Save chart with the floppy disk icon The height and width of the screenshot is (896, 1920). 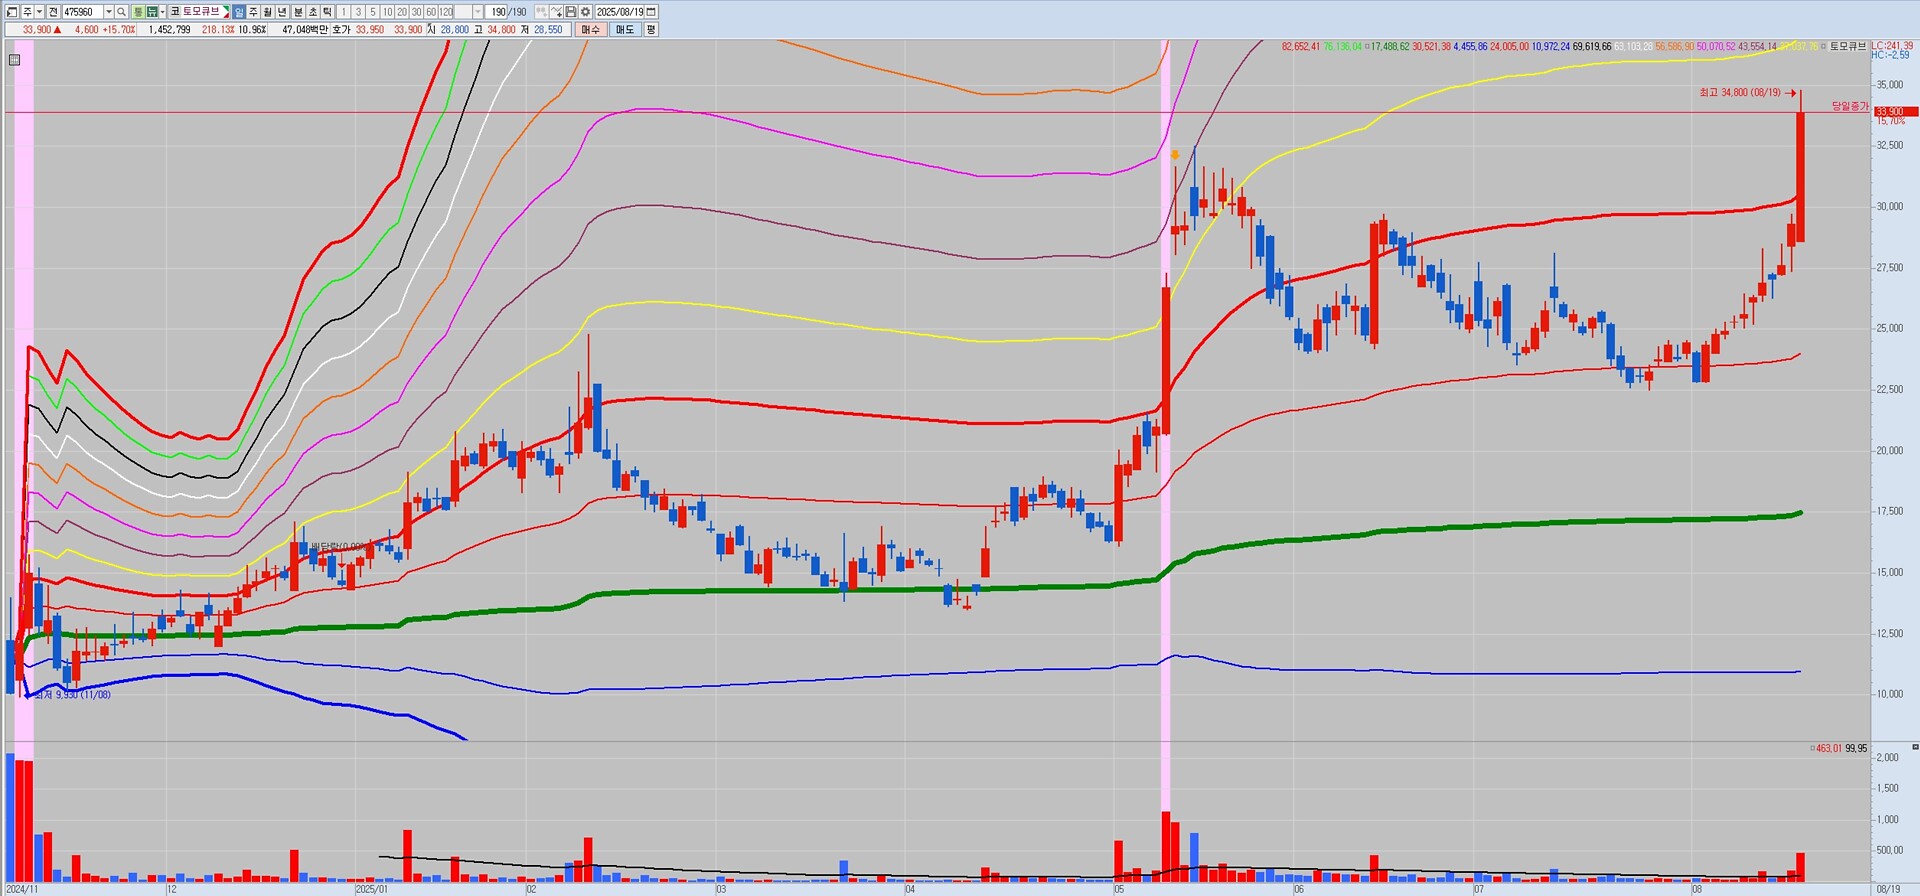(570, 12)
